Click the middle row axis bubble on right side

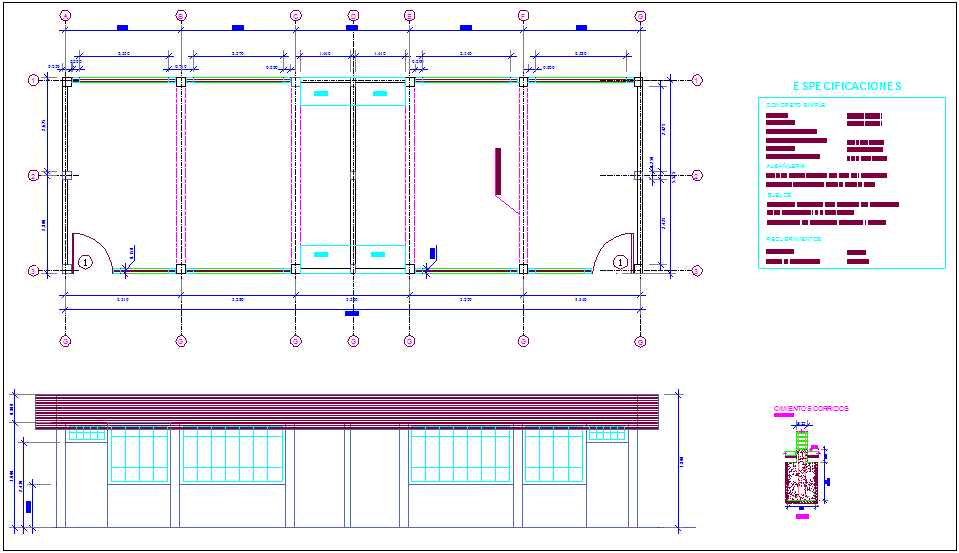[697, 175]
